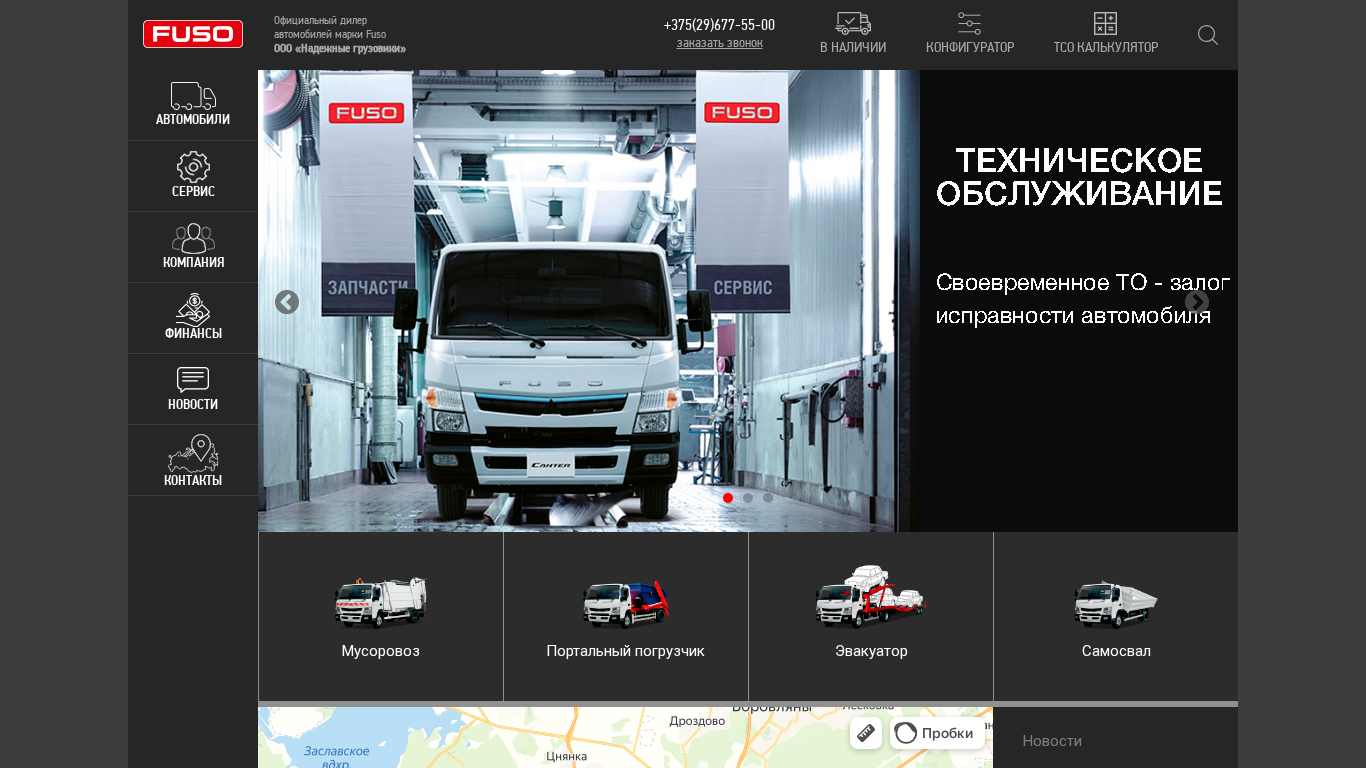Click the FUSO logo in the header
This screenshot has width=1366, height=768.
tap(193, 34)
